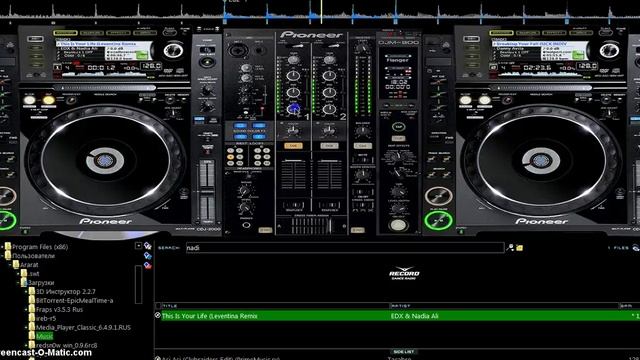Collapse the Пользователи folder
Screen dimensions: 640x360
(2, 256)
